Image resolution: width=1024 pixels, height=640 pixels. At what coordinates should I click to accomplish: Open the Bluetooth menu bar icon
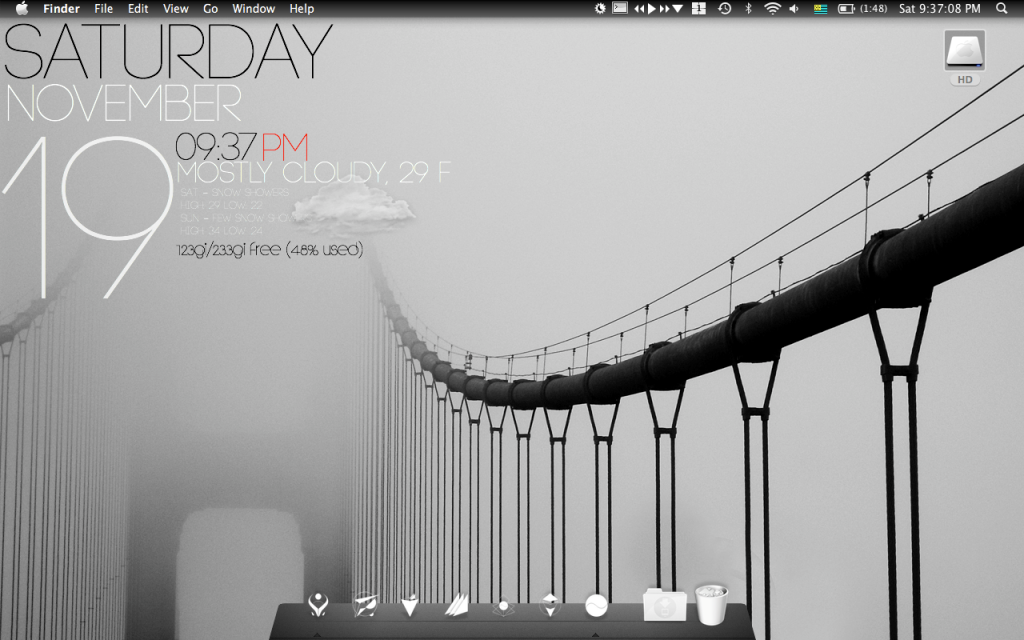[x=748, y=9]
